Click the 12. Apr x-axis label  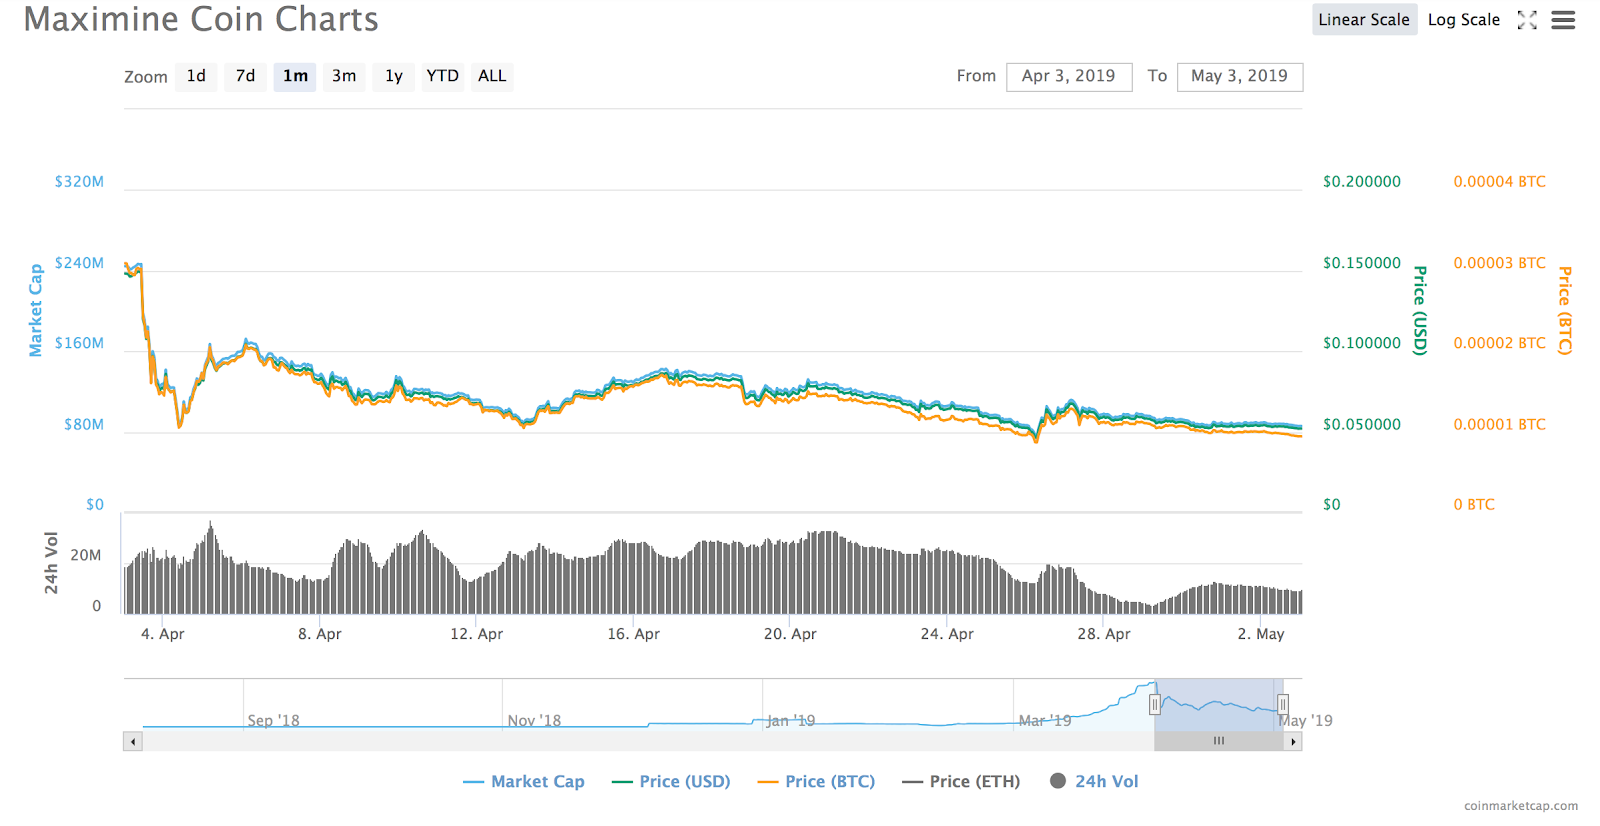(476, 634)
